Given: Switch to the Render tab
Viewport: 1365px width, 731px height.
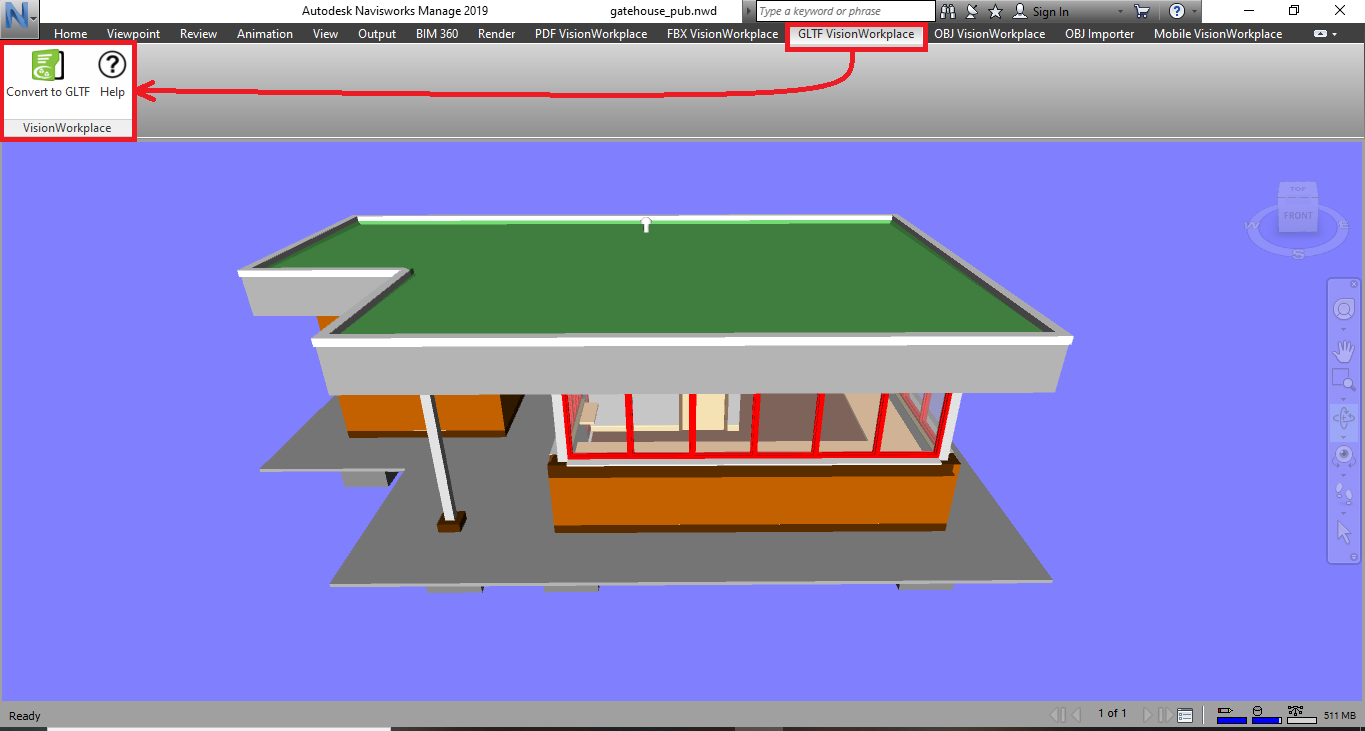Looking at the screenshot, I should coord(497,34).
